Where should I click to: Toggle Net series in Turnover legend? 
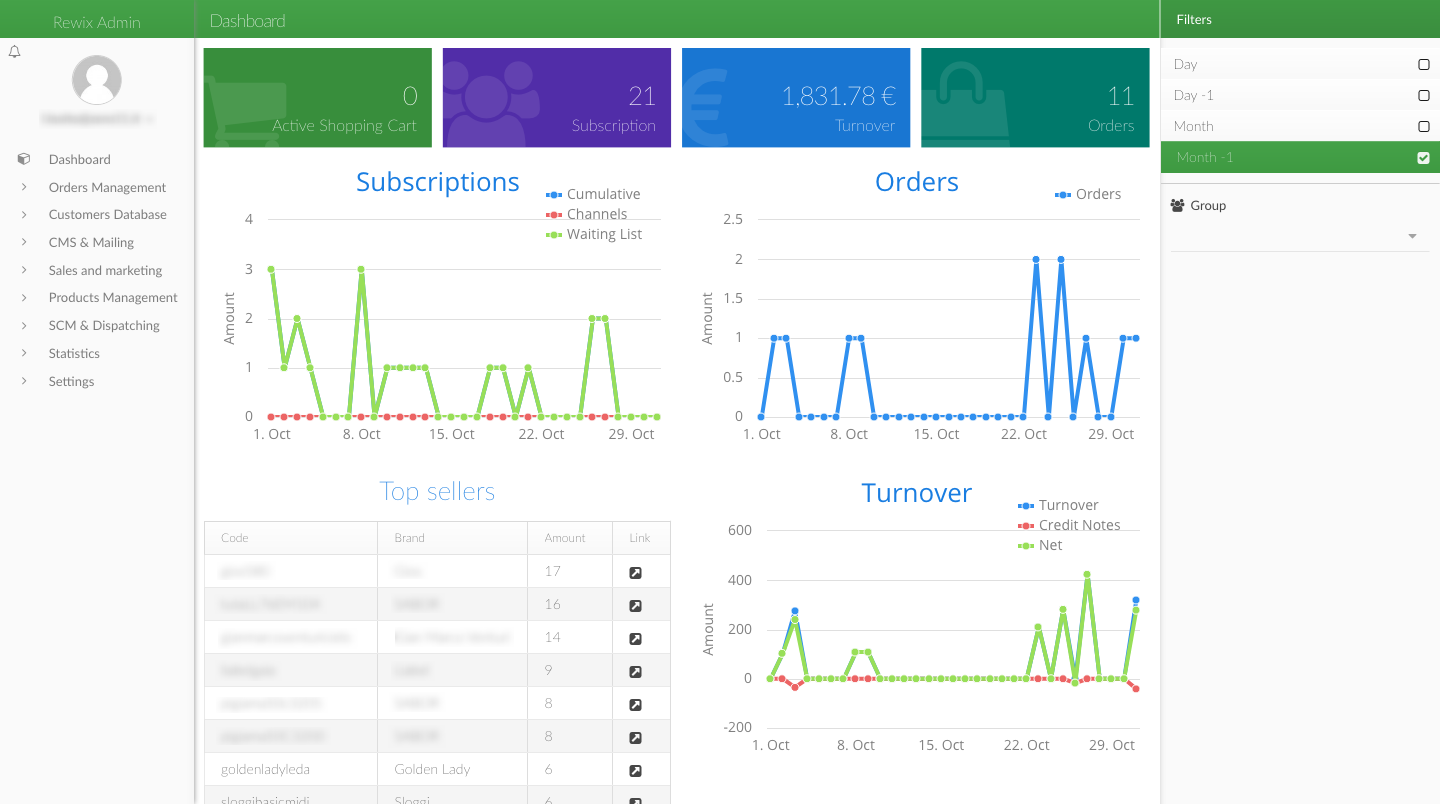pos(1040,545)
